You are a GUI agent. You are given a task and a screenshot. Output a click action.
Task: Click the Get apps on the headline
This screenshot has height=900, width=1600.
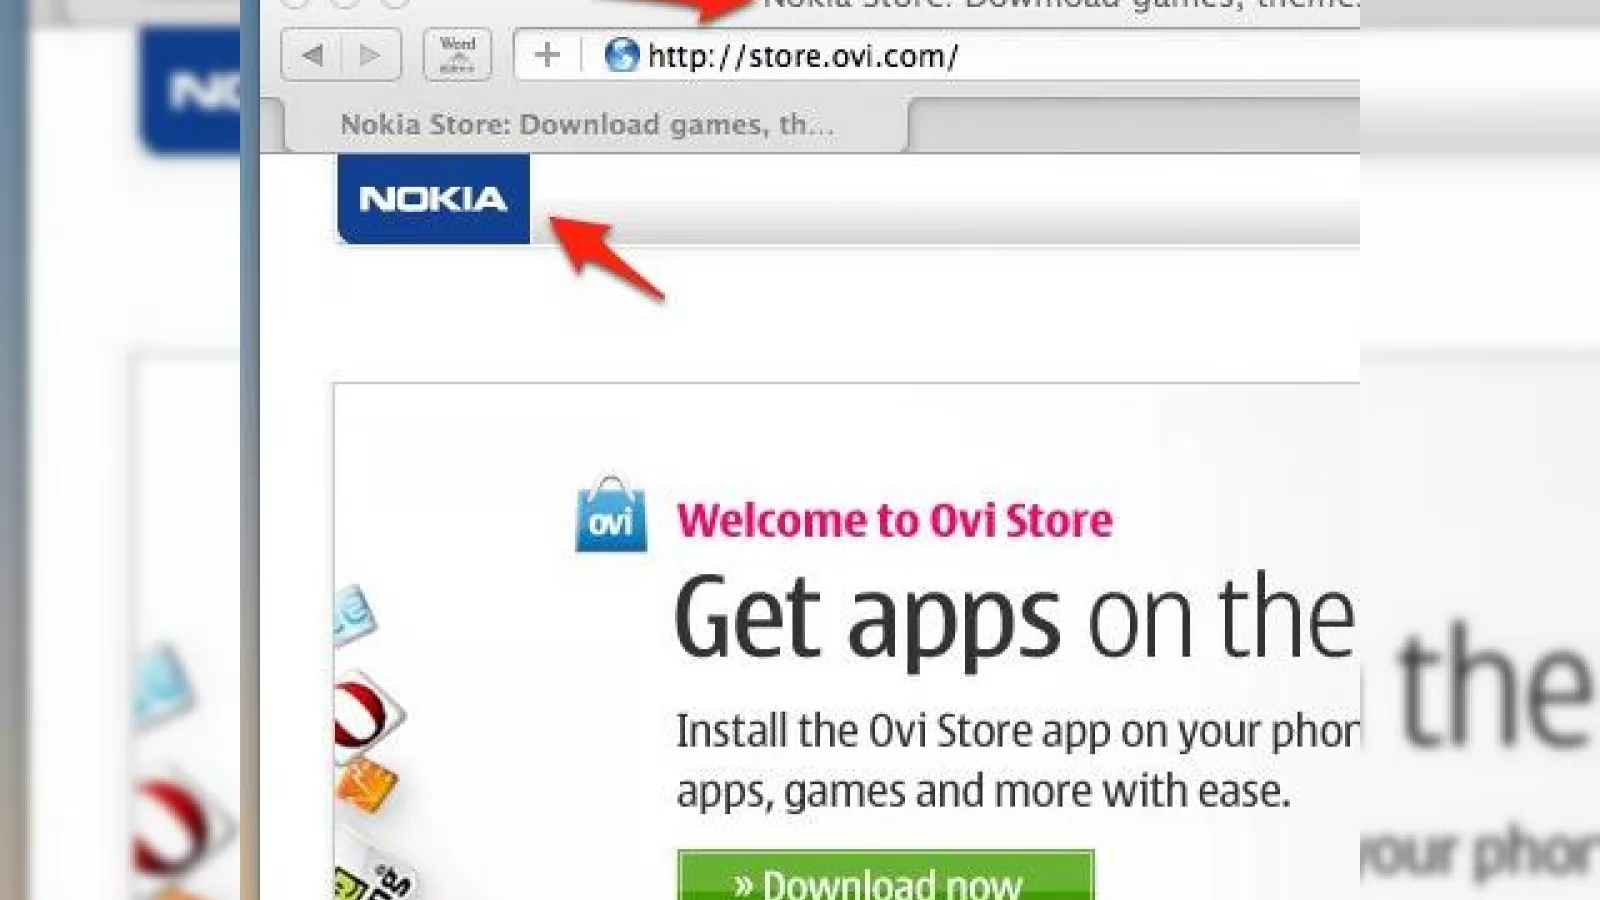click(1016, 620)
